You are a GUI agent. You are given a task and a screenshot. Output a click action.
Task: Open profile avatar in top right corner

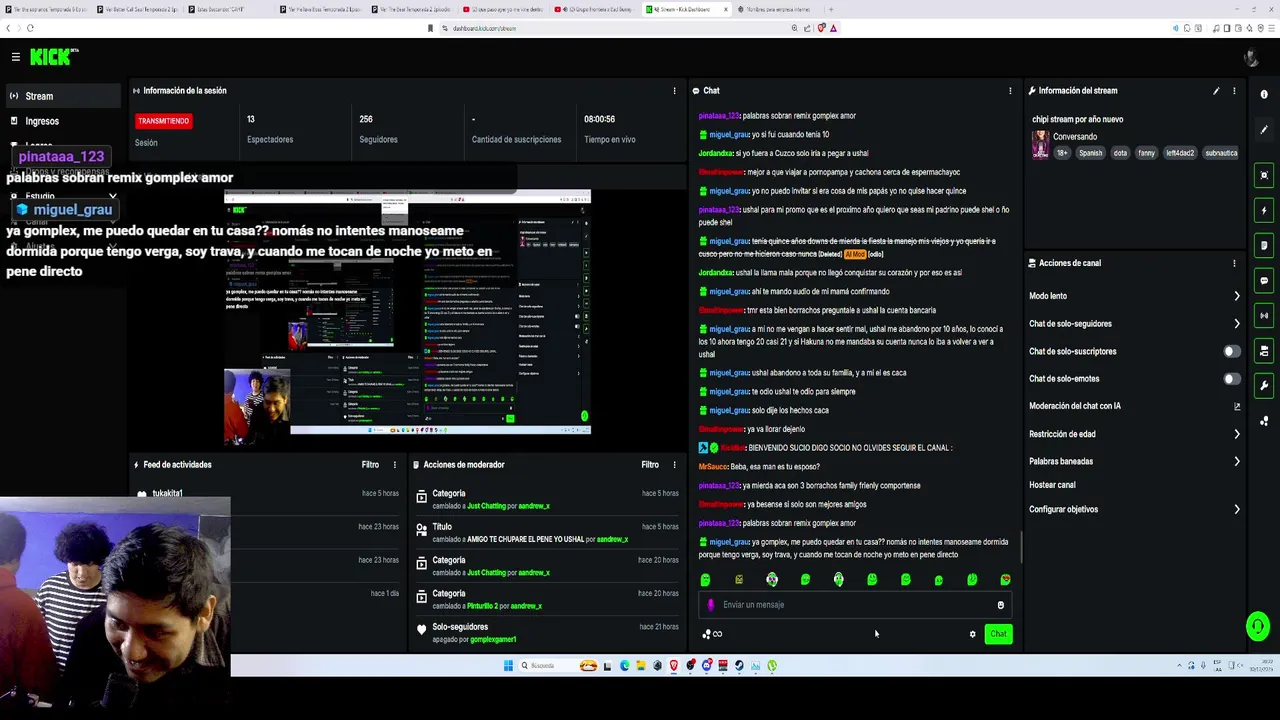(1250, 57)
